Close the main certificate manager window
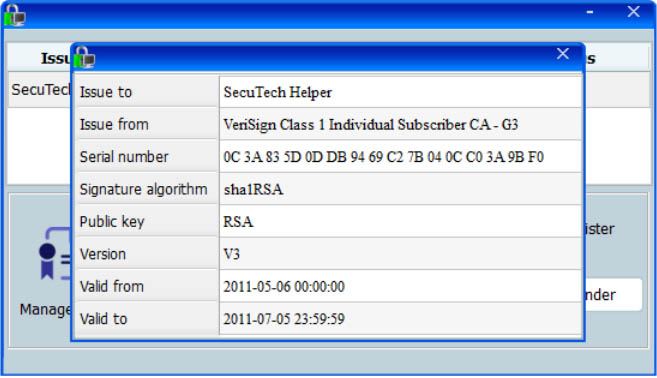The width and height of the screenshot is (657, 378). coord(633,12)
